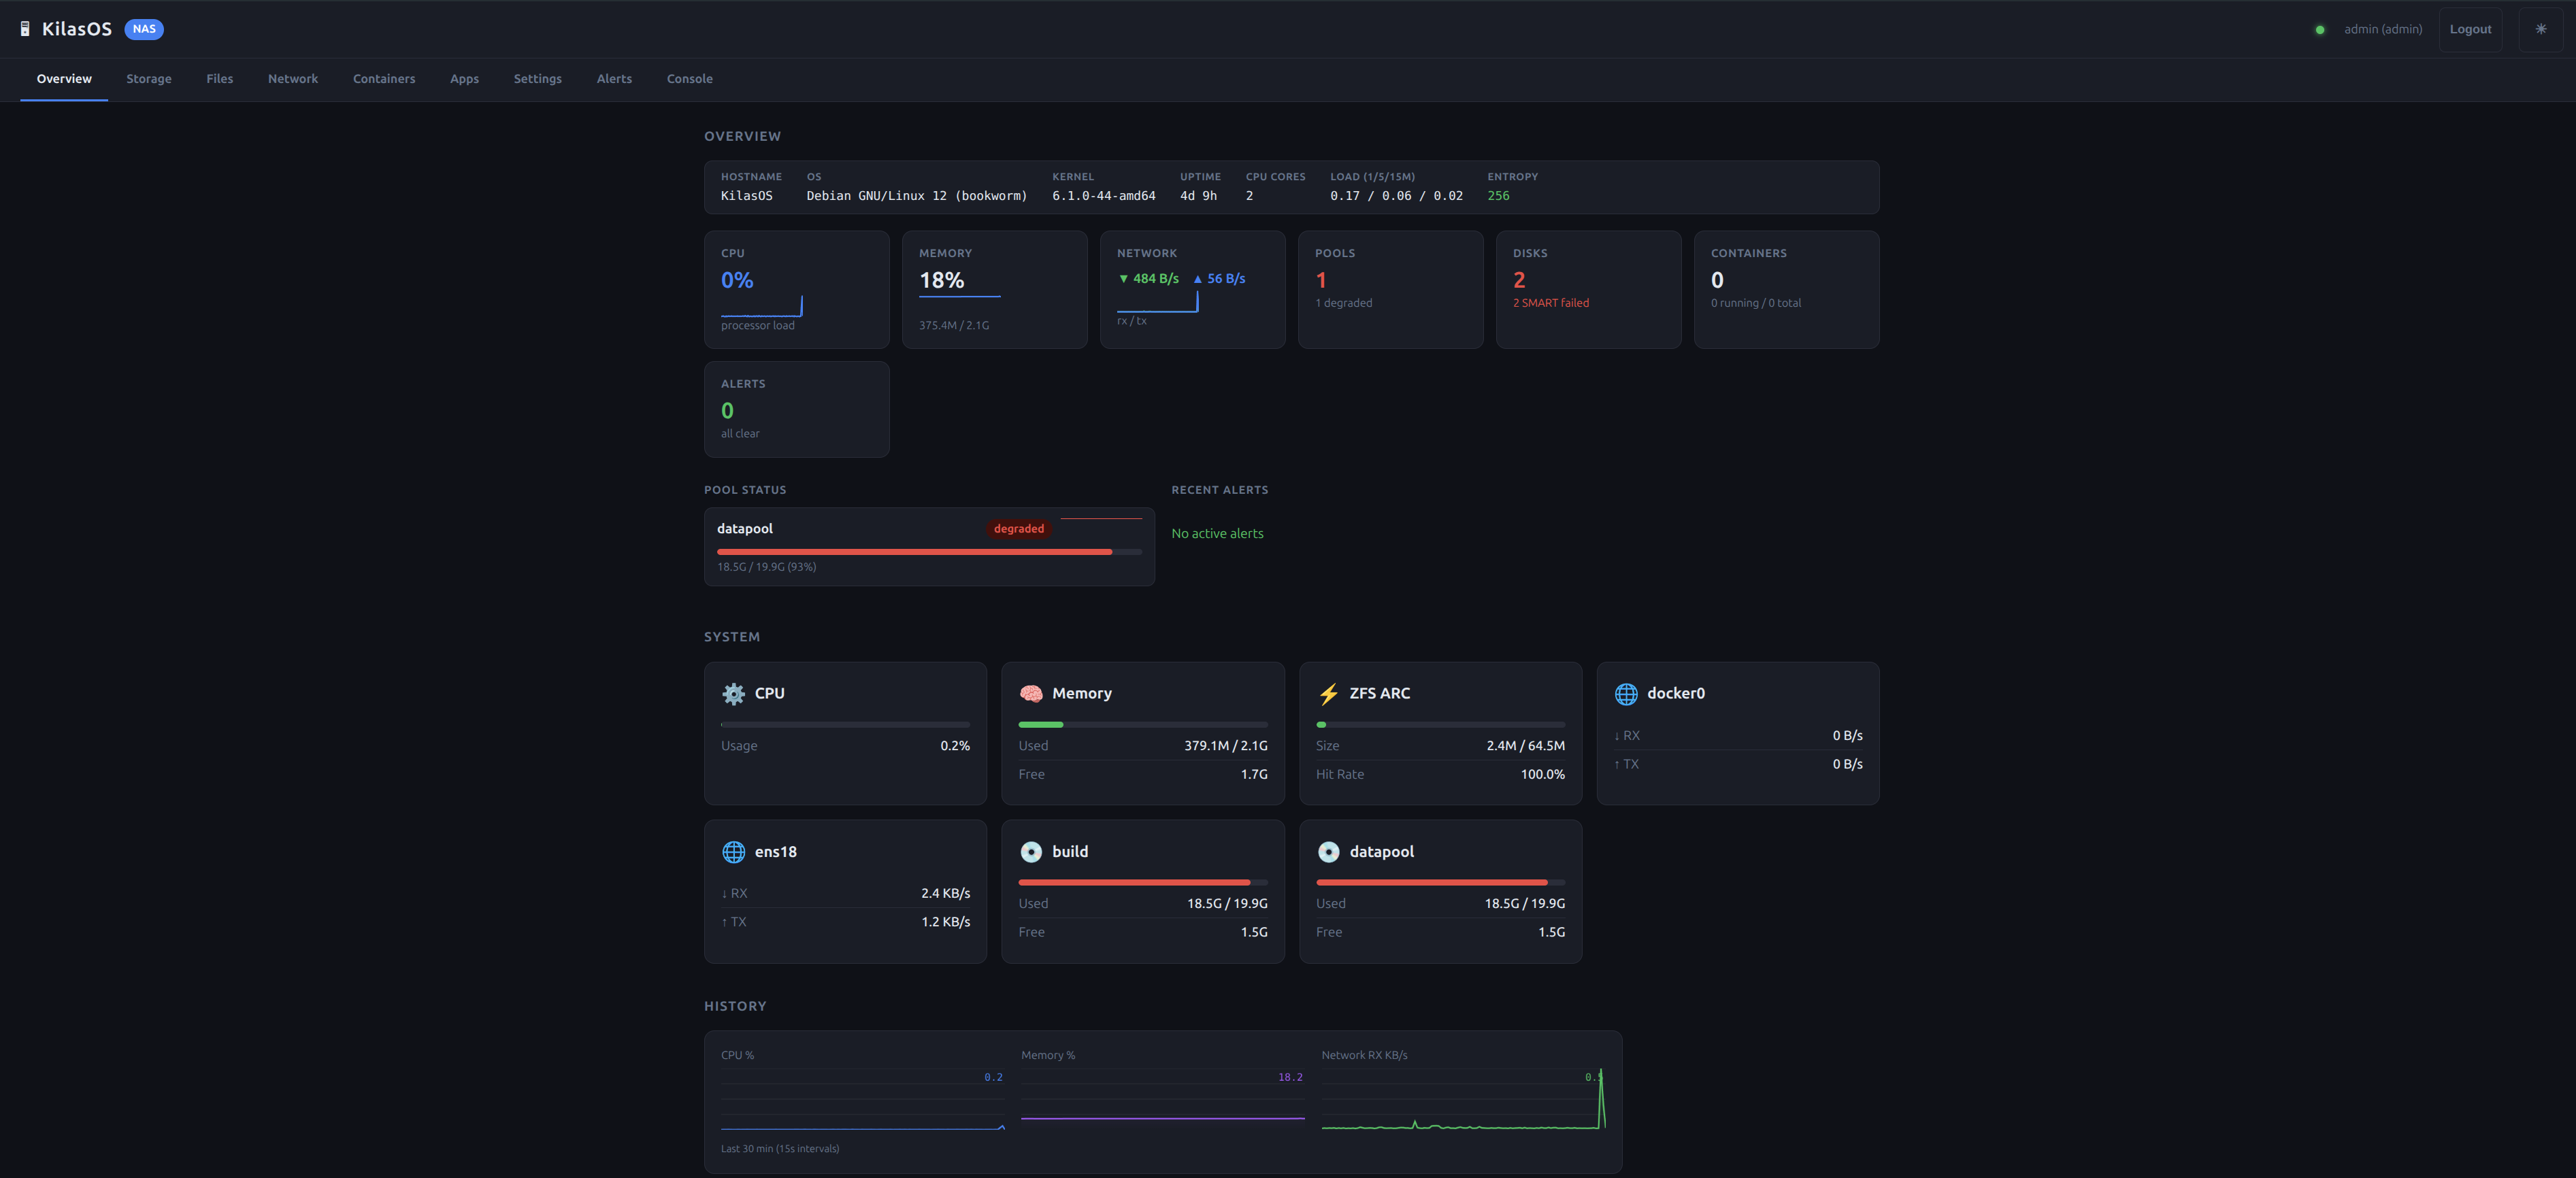Image resolution: width=2576 pixels, height=1178 pixels.
Task: Open the Files tab
Action: [219, 79]
